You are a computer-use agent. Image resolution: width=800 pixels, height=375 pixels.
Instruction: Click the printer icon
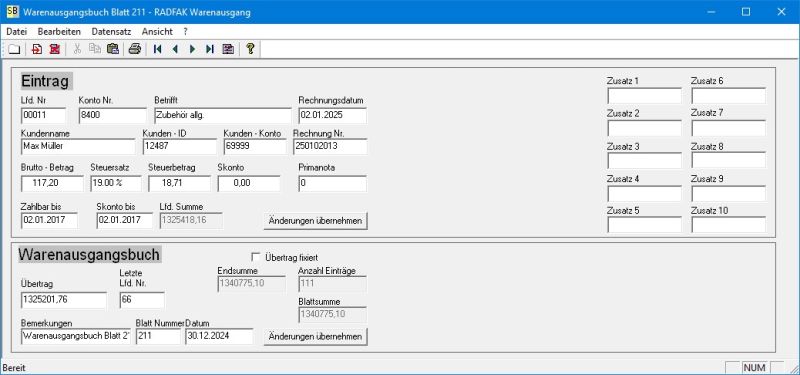click(134, 49)
